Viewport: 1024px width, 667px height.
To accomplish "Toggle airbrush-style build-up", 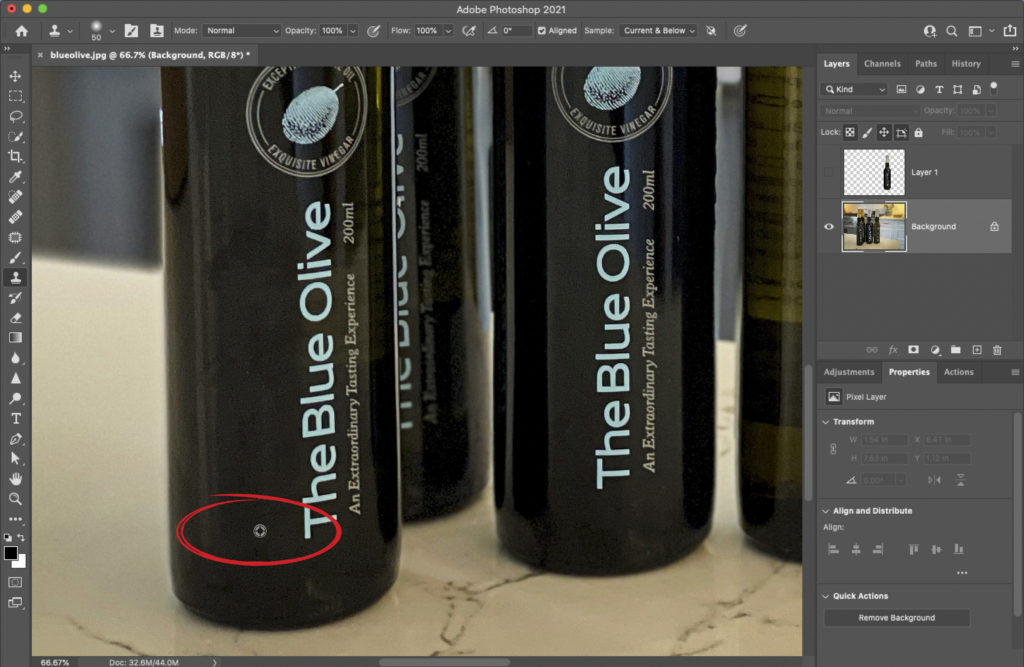I will (x=468, y=31).
